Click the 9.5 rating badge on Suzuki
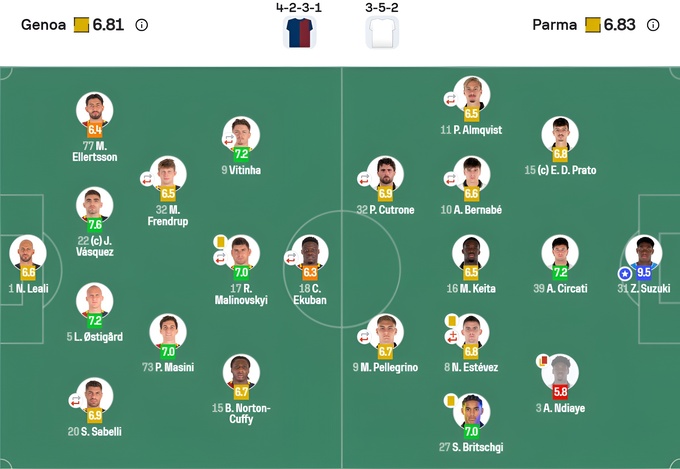Viewport: 680px width, 469px height. click(x=644, y=272)
